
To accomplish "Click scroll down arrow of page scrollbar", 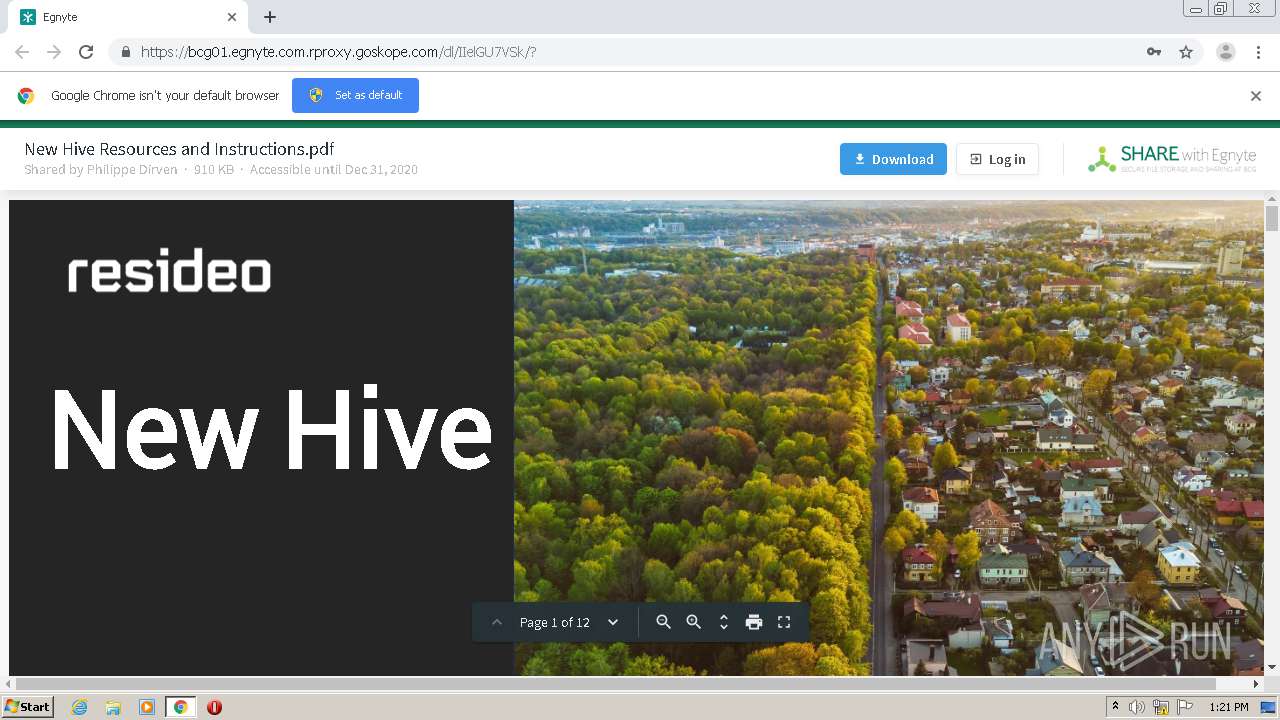I will (1272, 667).
